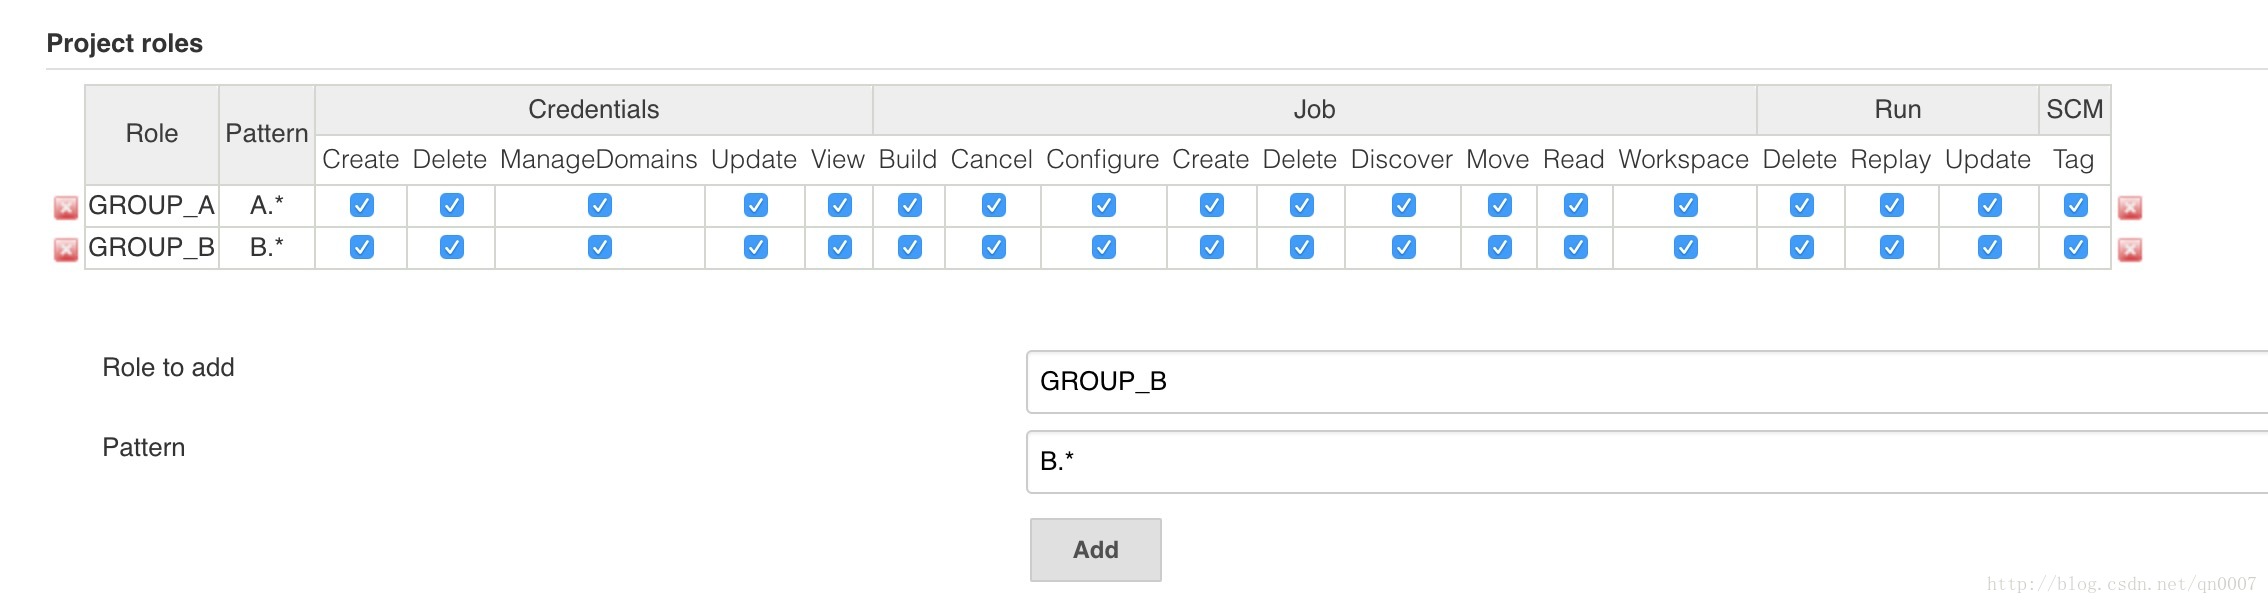Disable GROUP_B Job Configure permission
Image resolution: width=2268 pixels, height=604 pixels.
tap(1104, 247)
